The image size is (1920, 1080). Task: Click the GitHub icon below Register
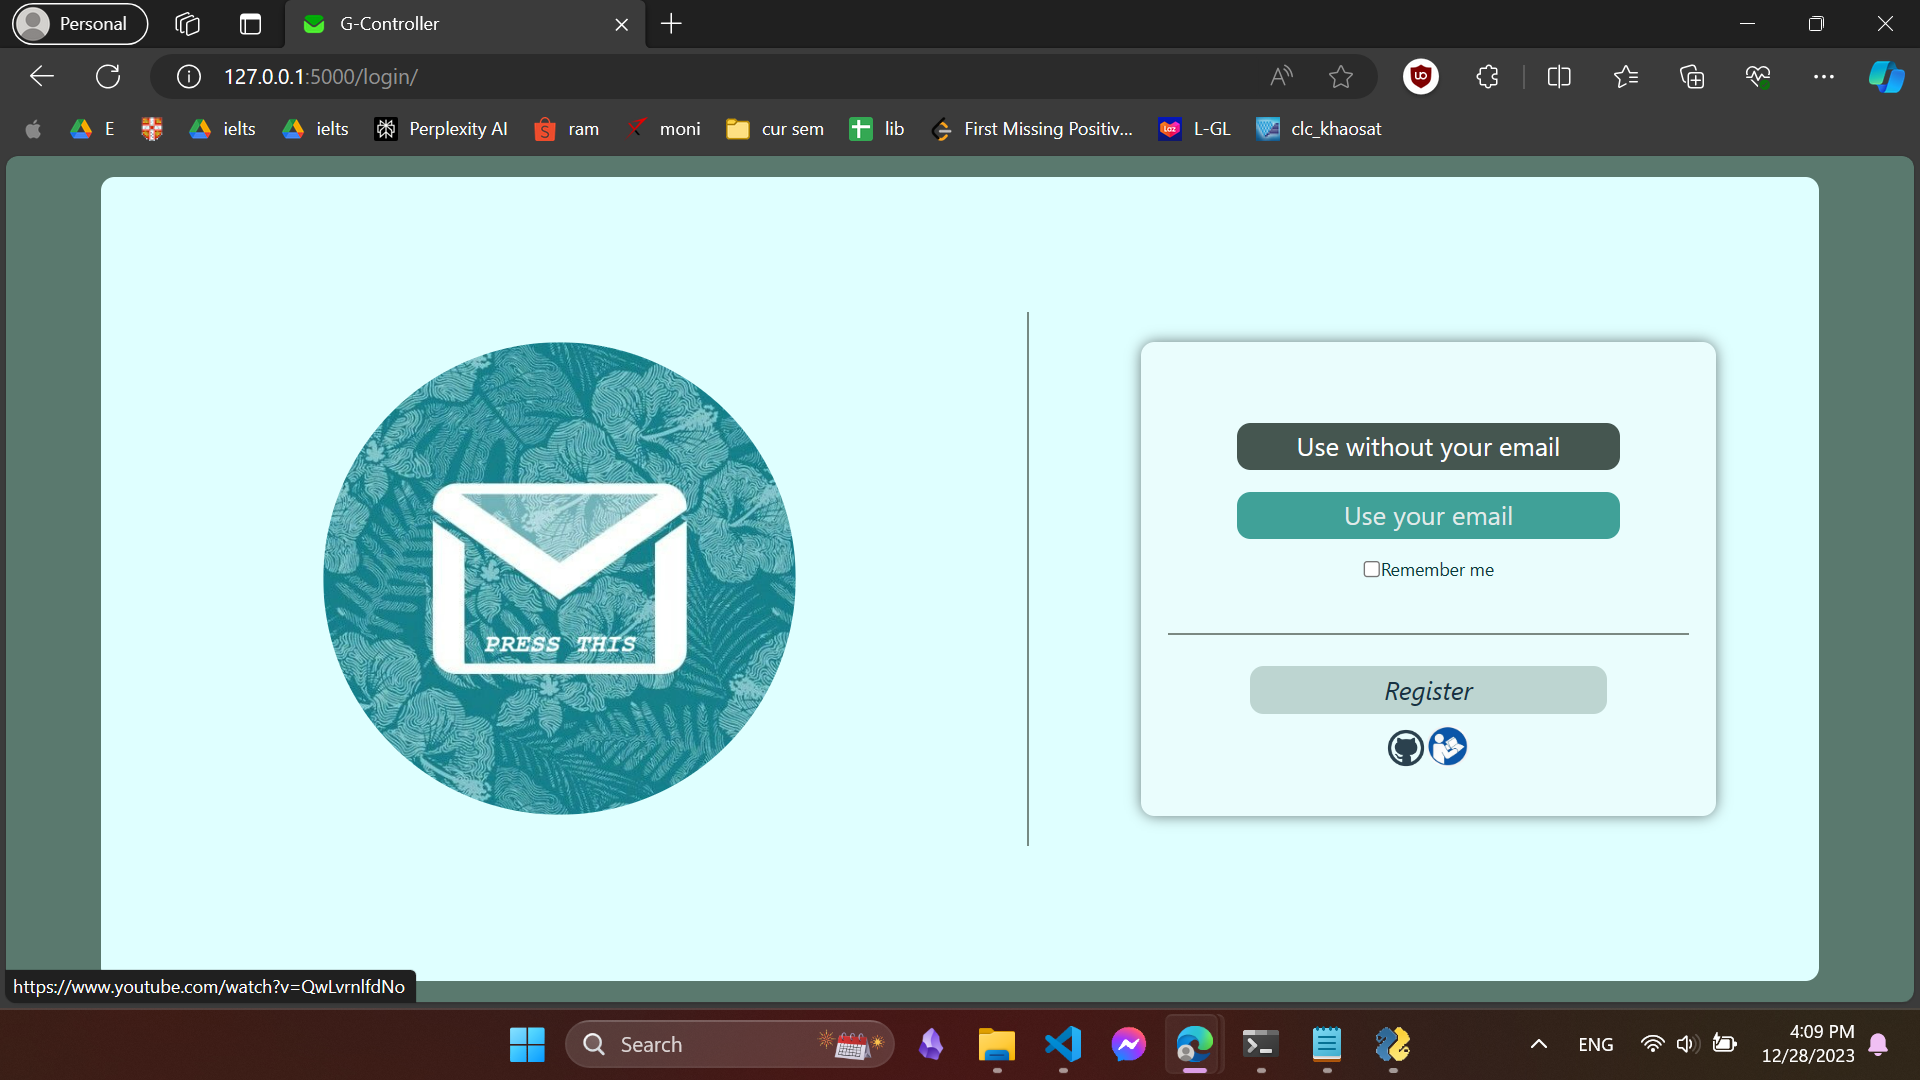pos(1405,747)
